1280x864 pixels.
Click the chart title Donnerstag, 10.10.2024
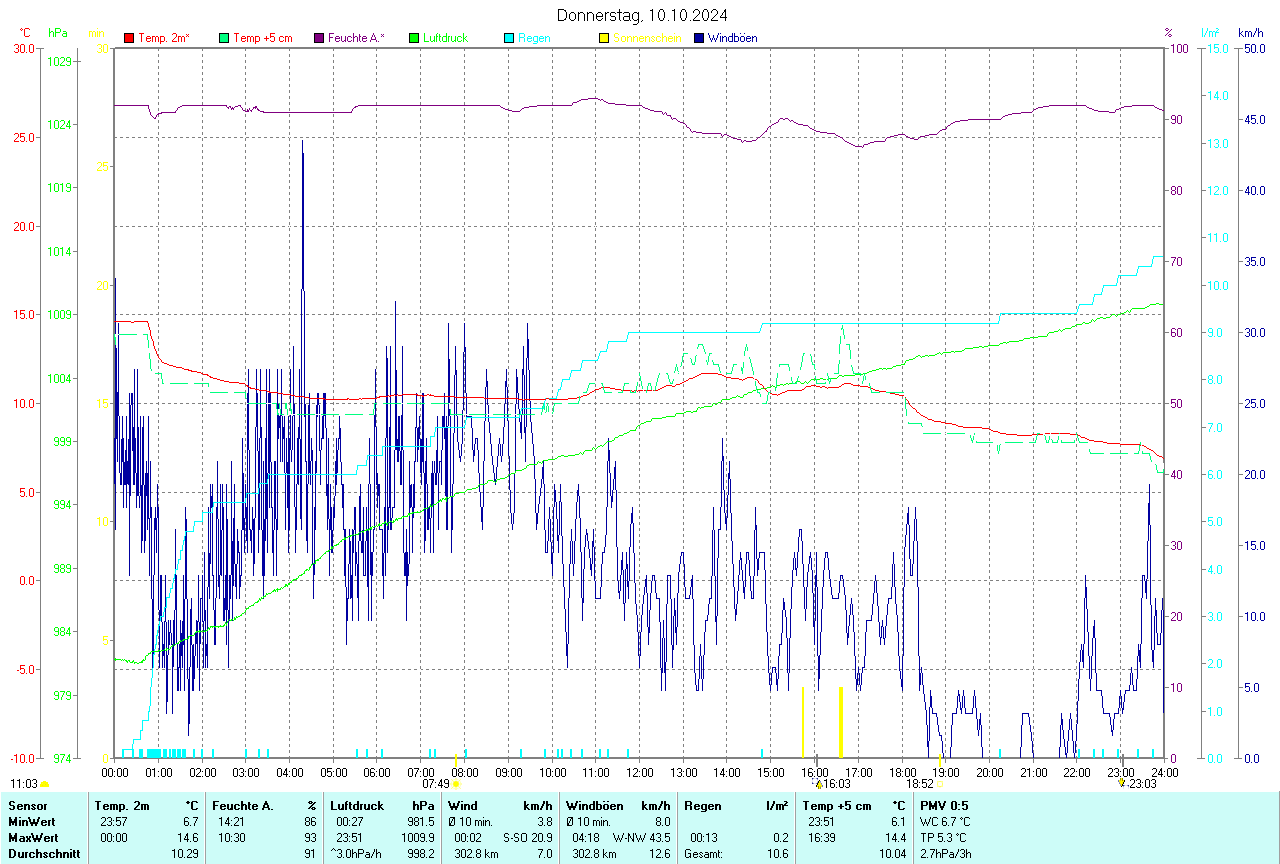pyautogui.click(x=642, y=15)
